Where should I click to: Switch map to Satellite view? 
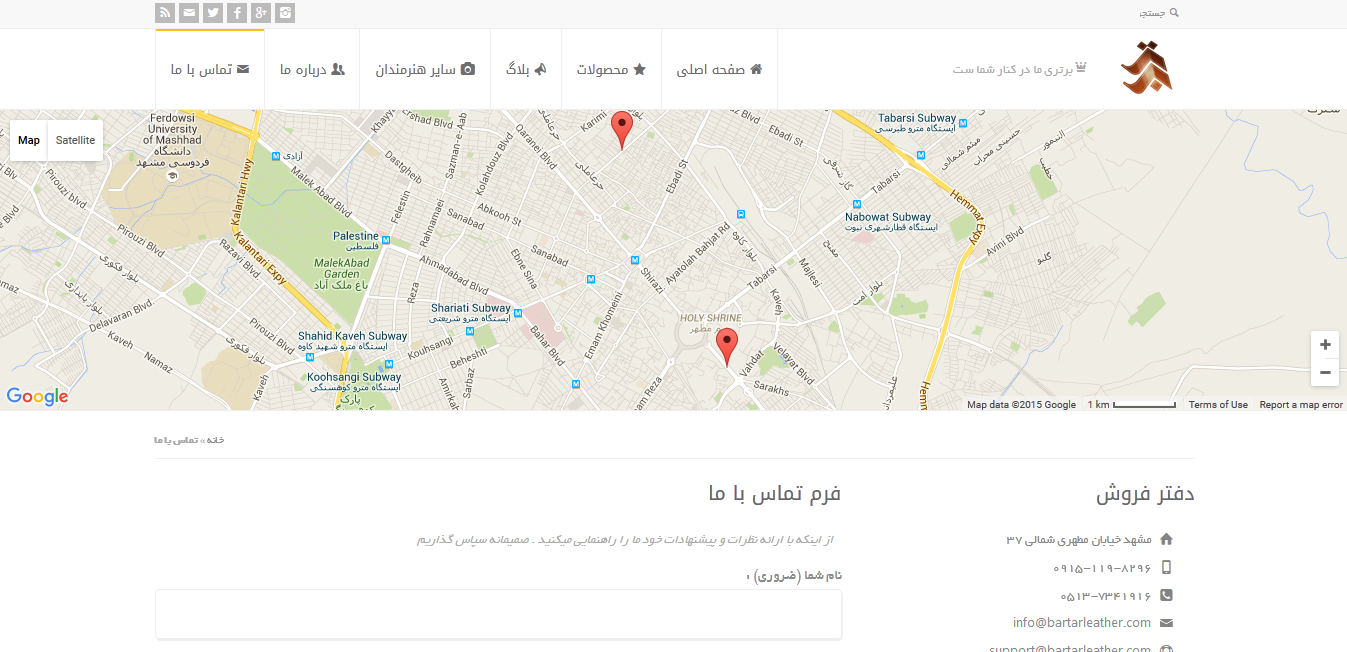click(x=75, y=140)
